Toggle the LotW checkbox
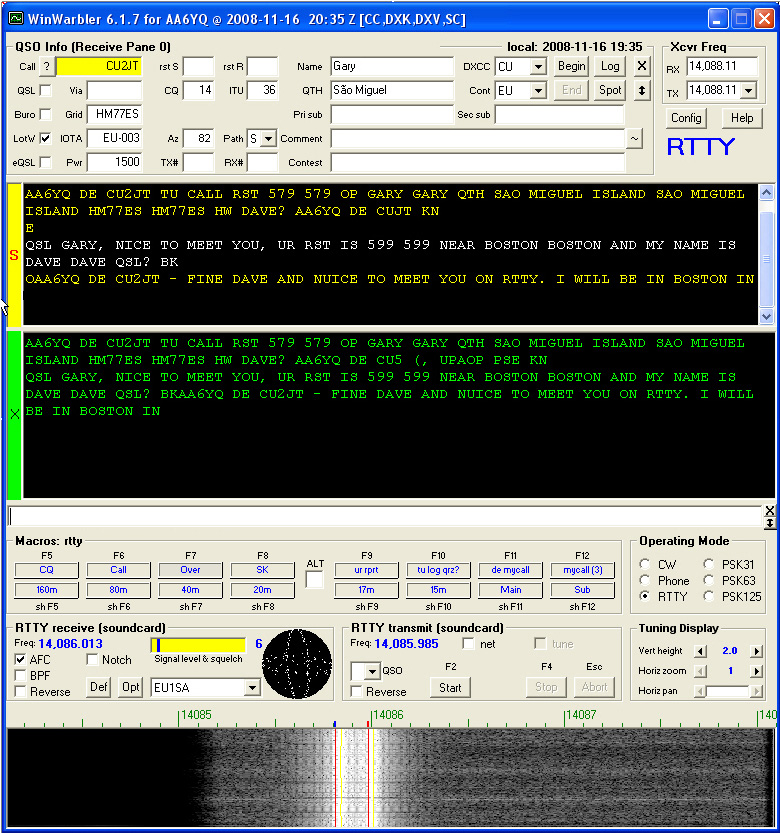The image size is (780, 833). click(x=46, y=139)
